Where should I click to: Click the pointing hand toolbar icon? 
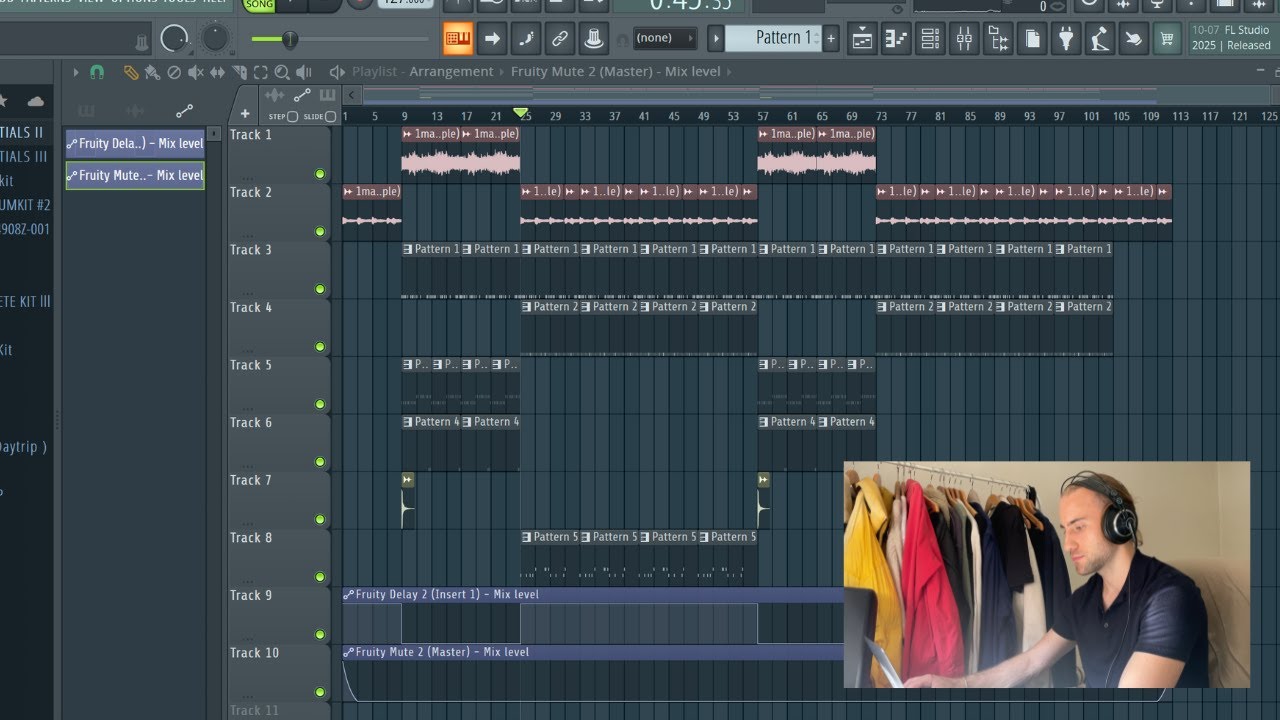[x=1134, y=39]
